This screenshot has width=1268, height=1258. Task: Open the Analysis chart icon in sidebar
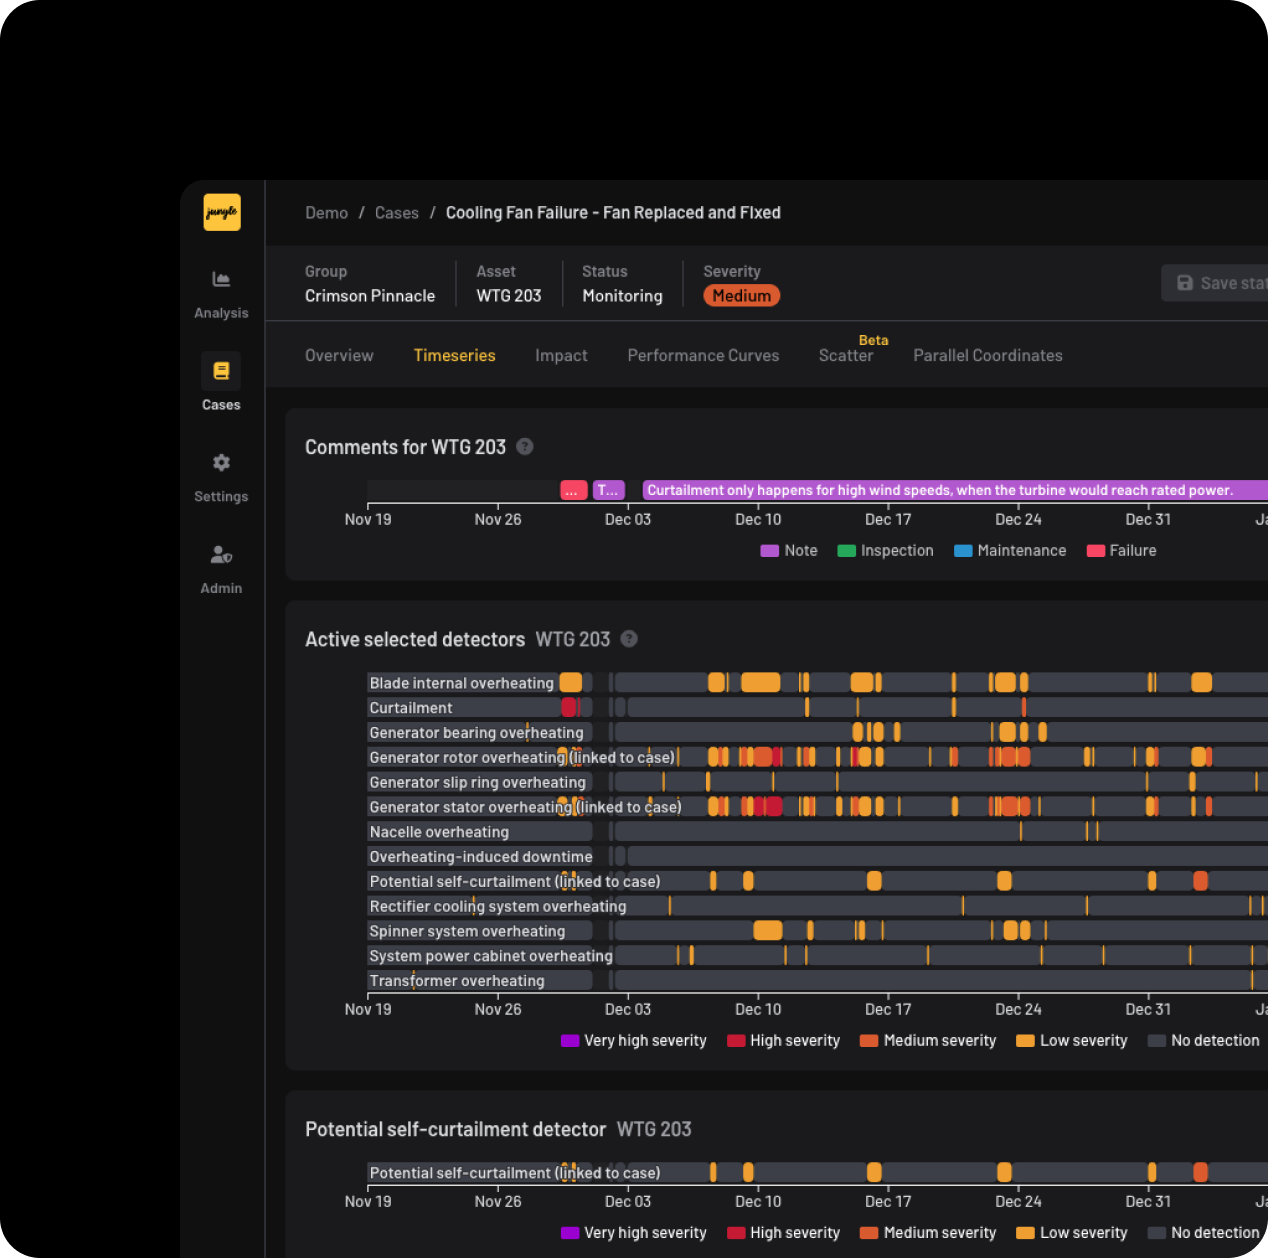click(x=221, y=279)
